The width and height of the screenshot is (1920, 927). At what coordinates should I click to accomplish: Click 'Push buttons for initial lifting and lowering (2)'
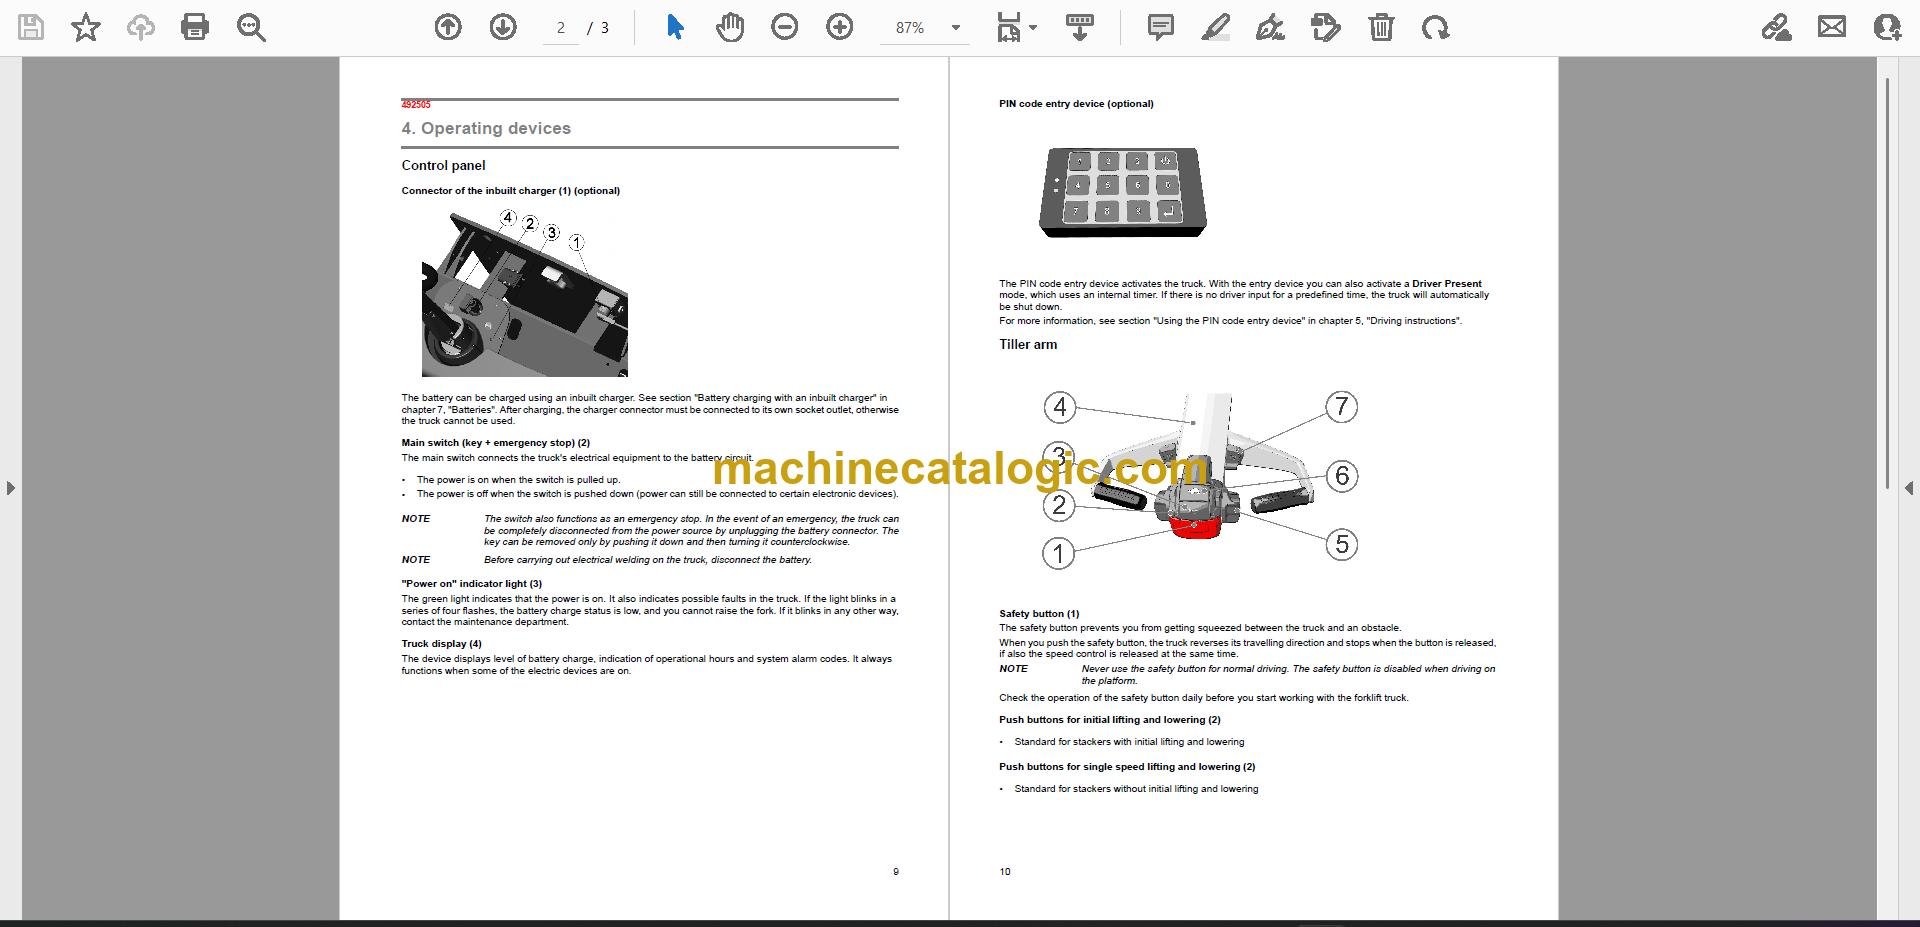coord(1110,720)
